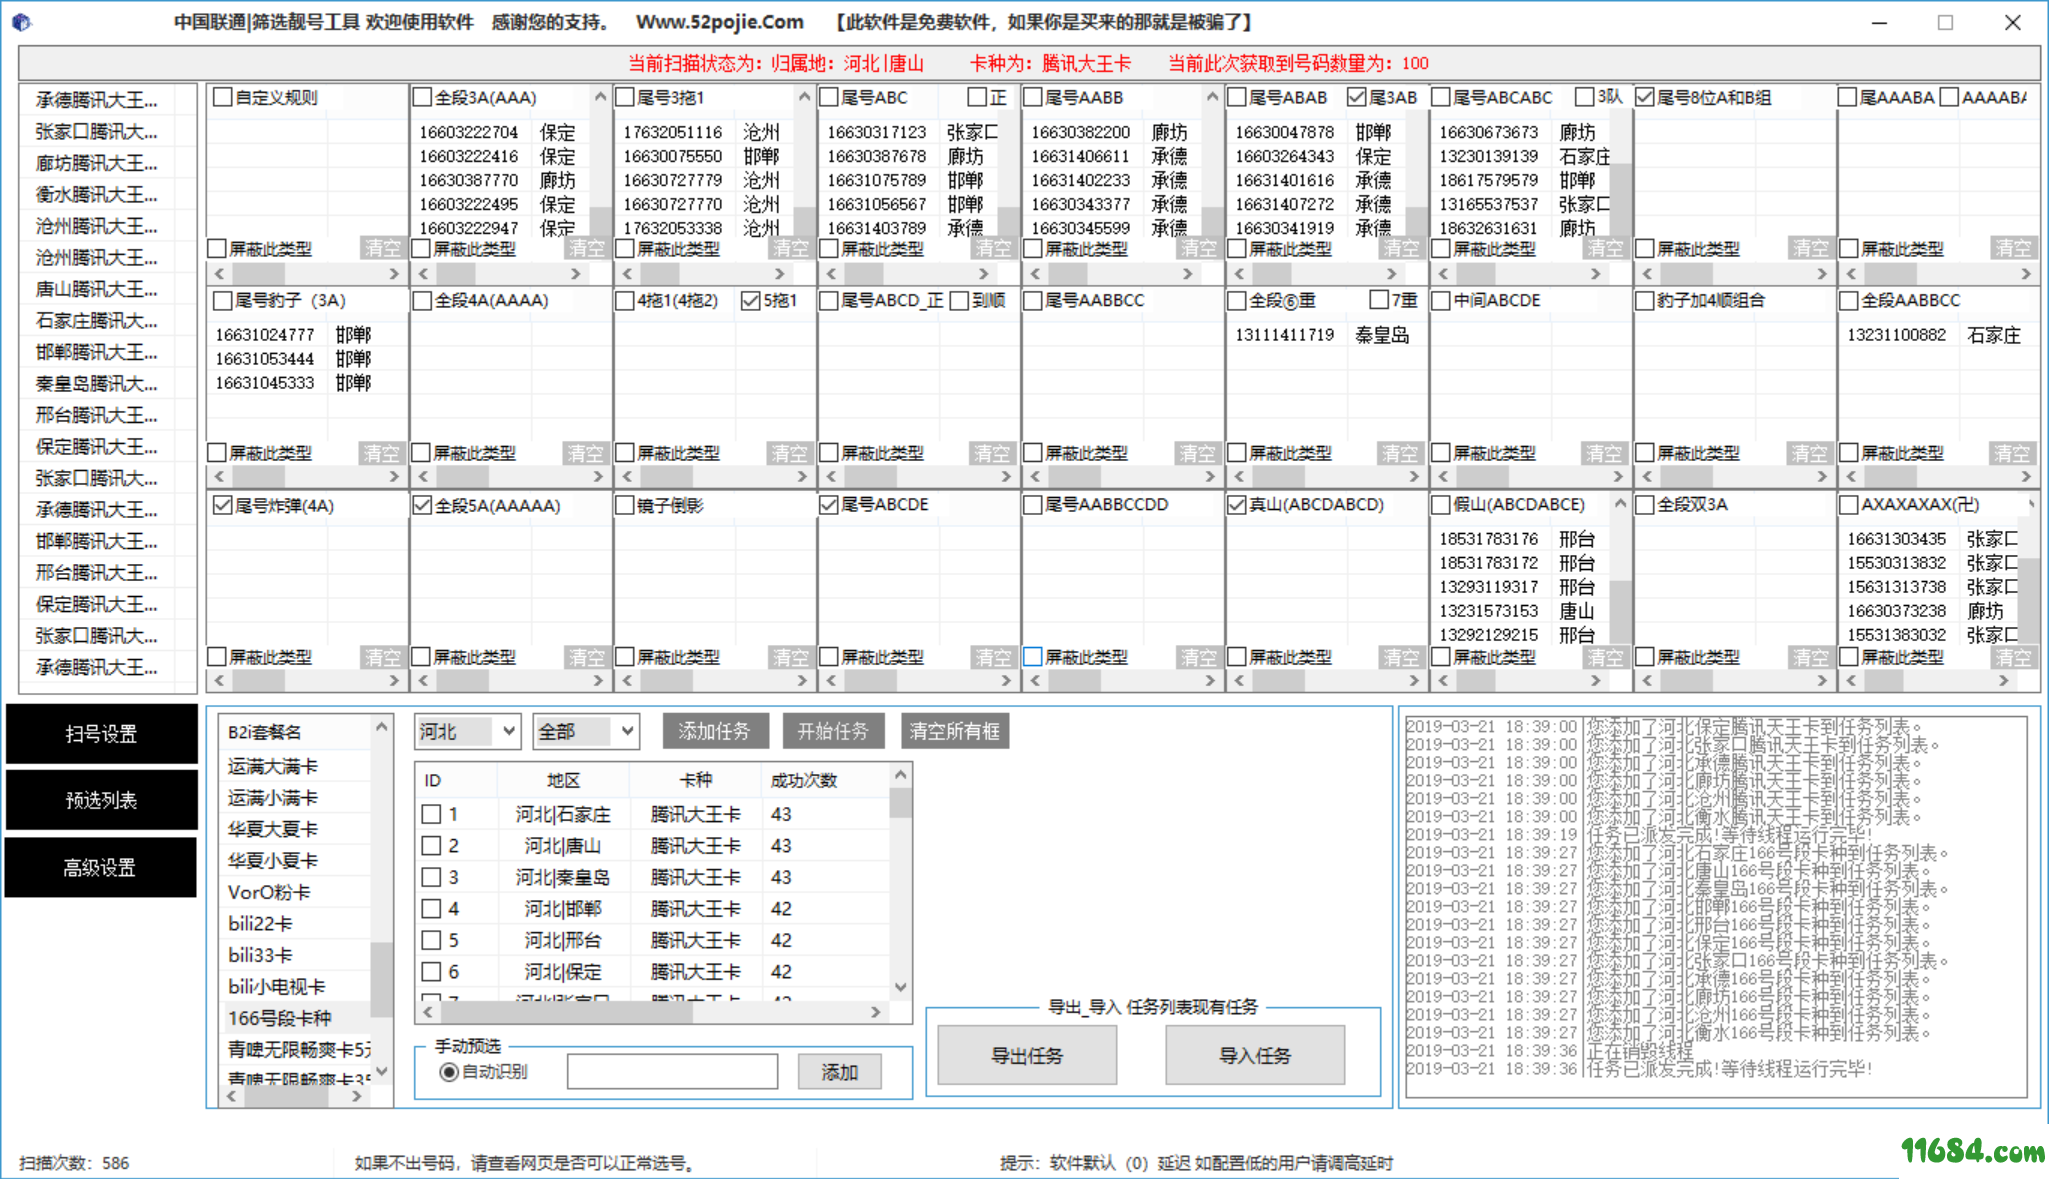Screen dimensions: 2049x1179
Task: Choose bili小电视卡 card type
Action: tap(296, 986)
